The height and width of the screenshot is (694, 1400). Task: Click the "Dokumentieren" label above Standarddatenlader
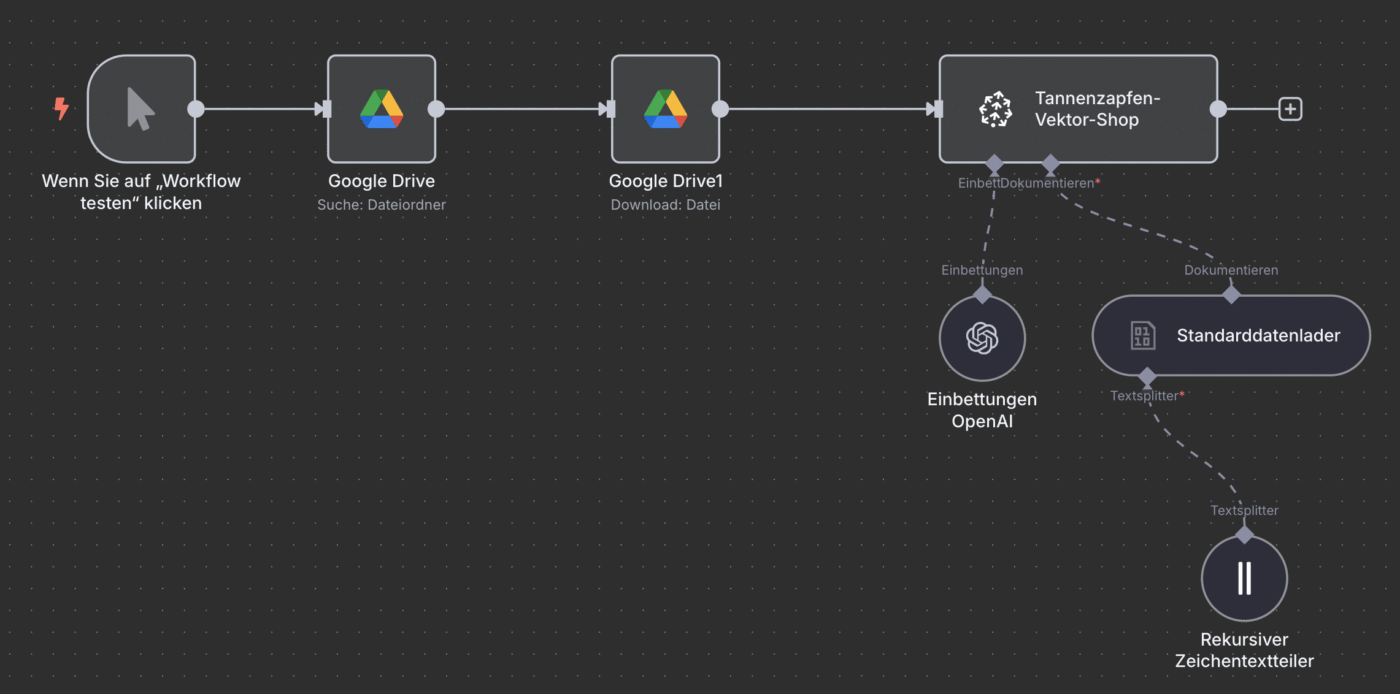(x=1231, y=270)
